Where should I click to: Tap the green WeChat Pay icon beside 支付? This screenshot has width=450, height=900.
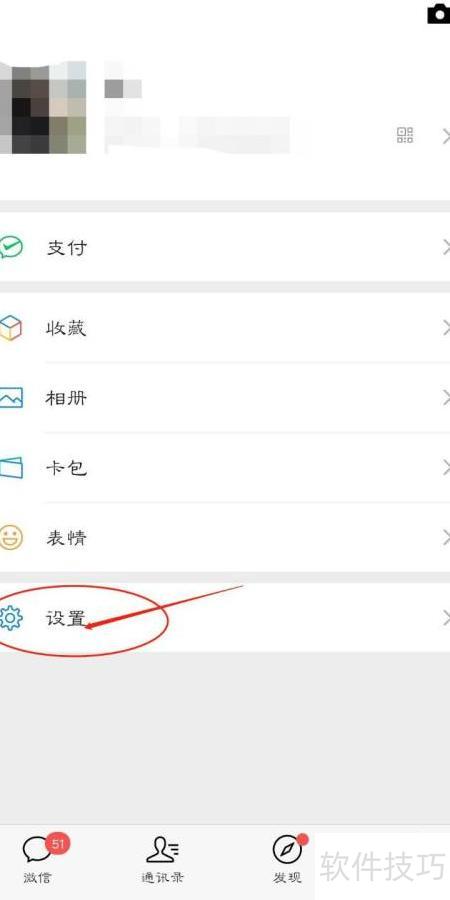[11, 247]
